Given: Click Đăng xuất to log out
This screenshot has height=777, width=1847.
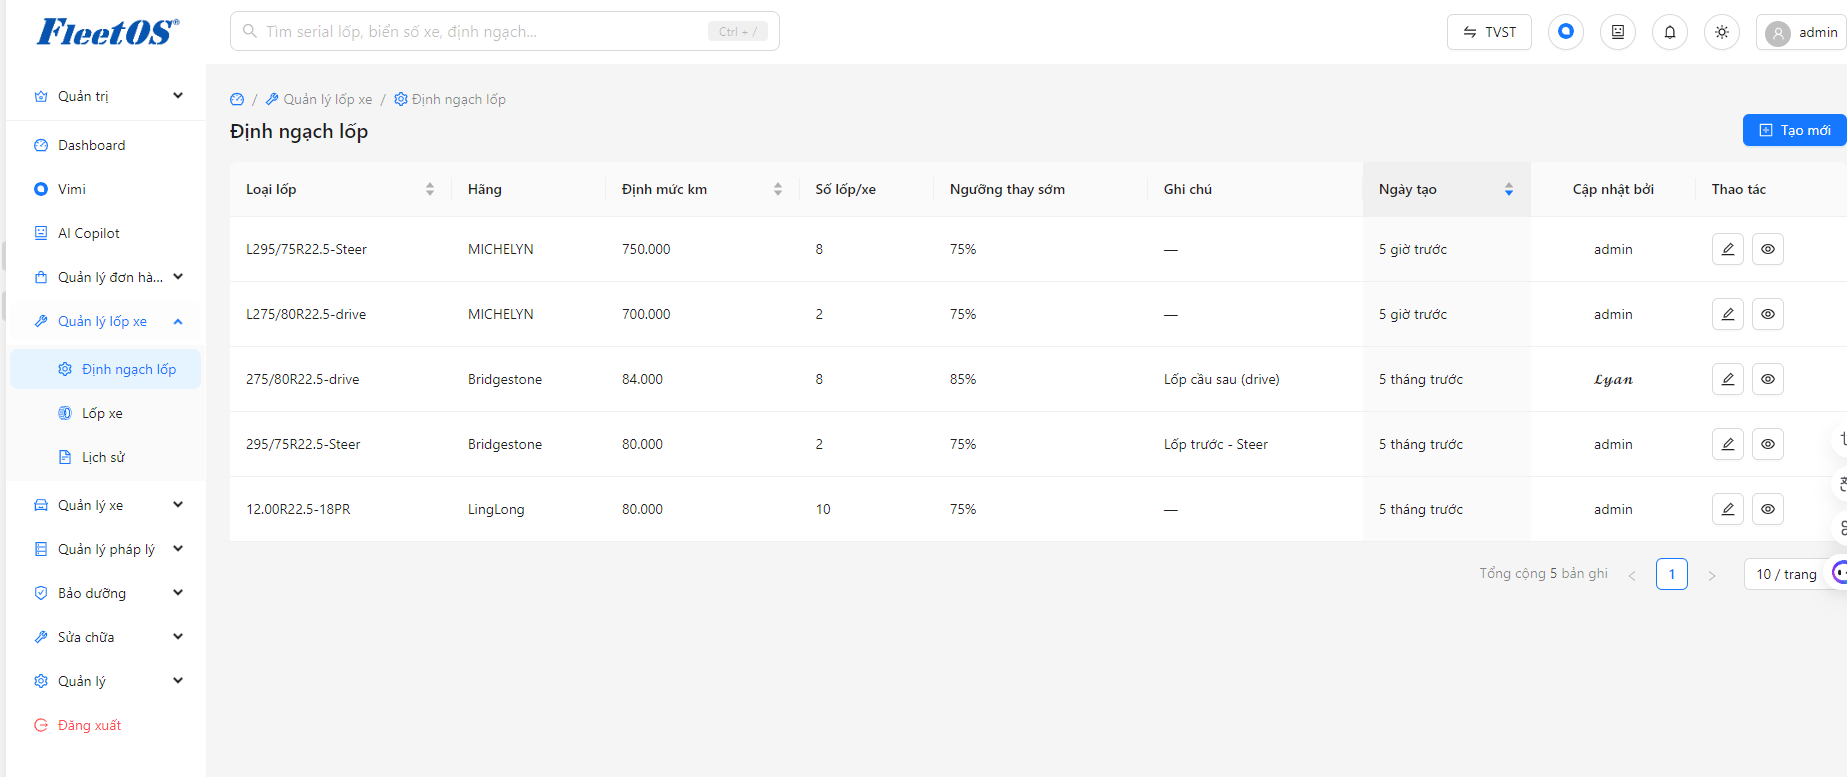Looking at the screenshot, I should [108, 725].
